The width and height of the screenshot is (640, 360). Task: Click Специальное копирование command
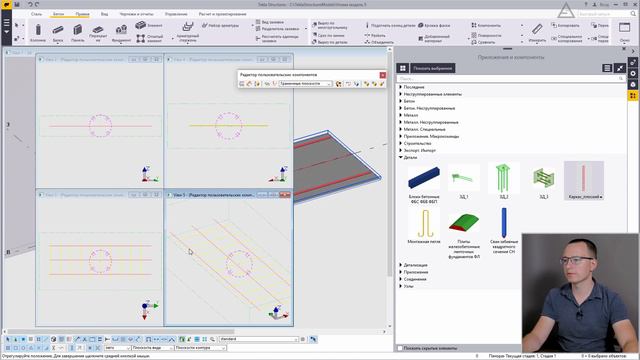(x=567, y=39)
